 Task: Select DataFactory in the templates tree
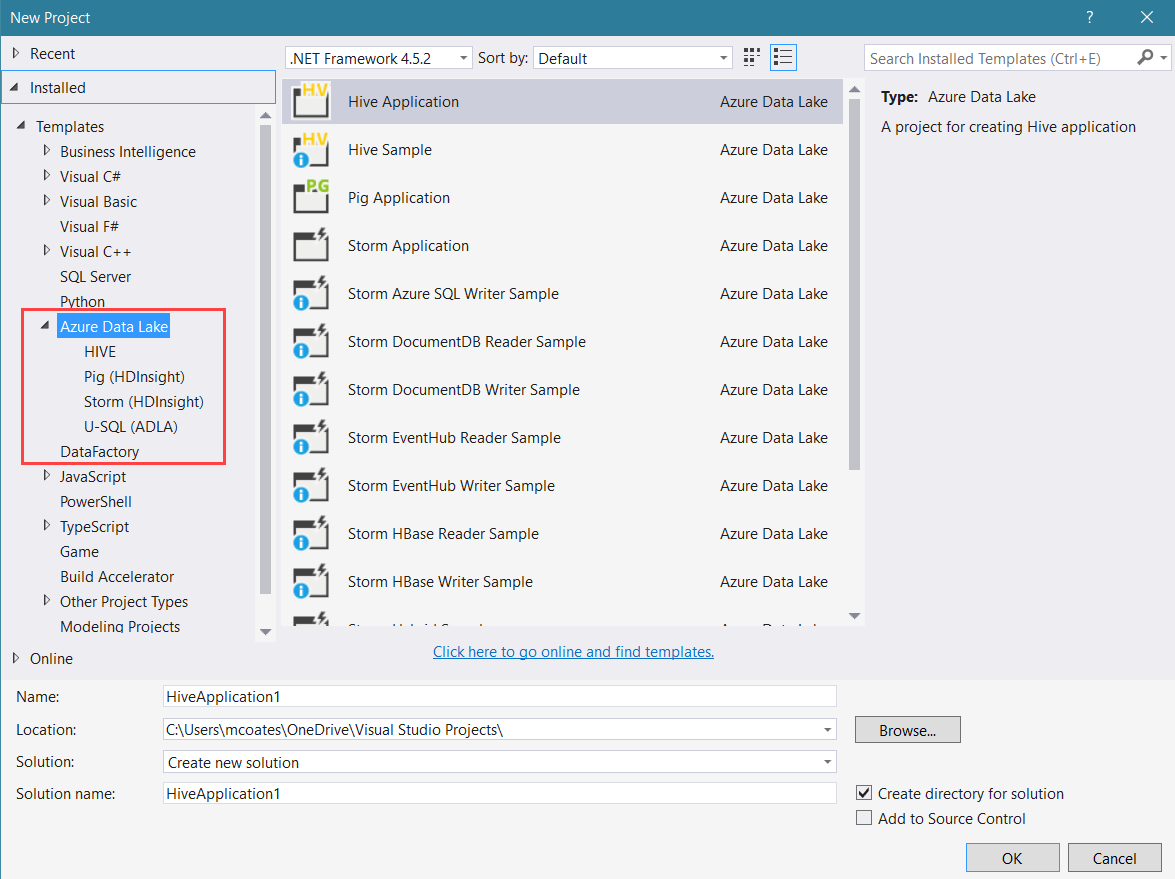pos(100,451)
